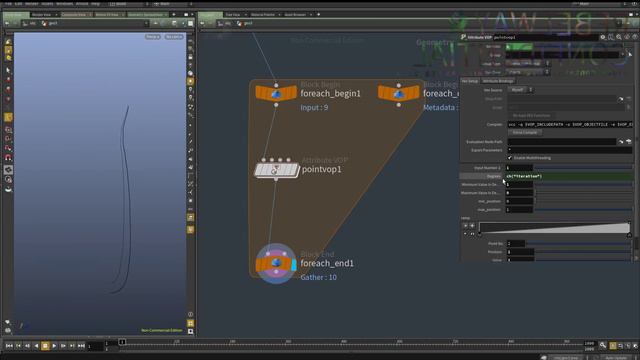Click the ramp Point No field
This screenshot has height=360, width=640.
[516, 244]
